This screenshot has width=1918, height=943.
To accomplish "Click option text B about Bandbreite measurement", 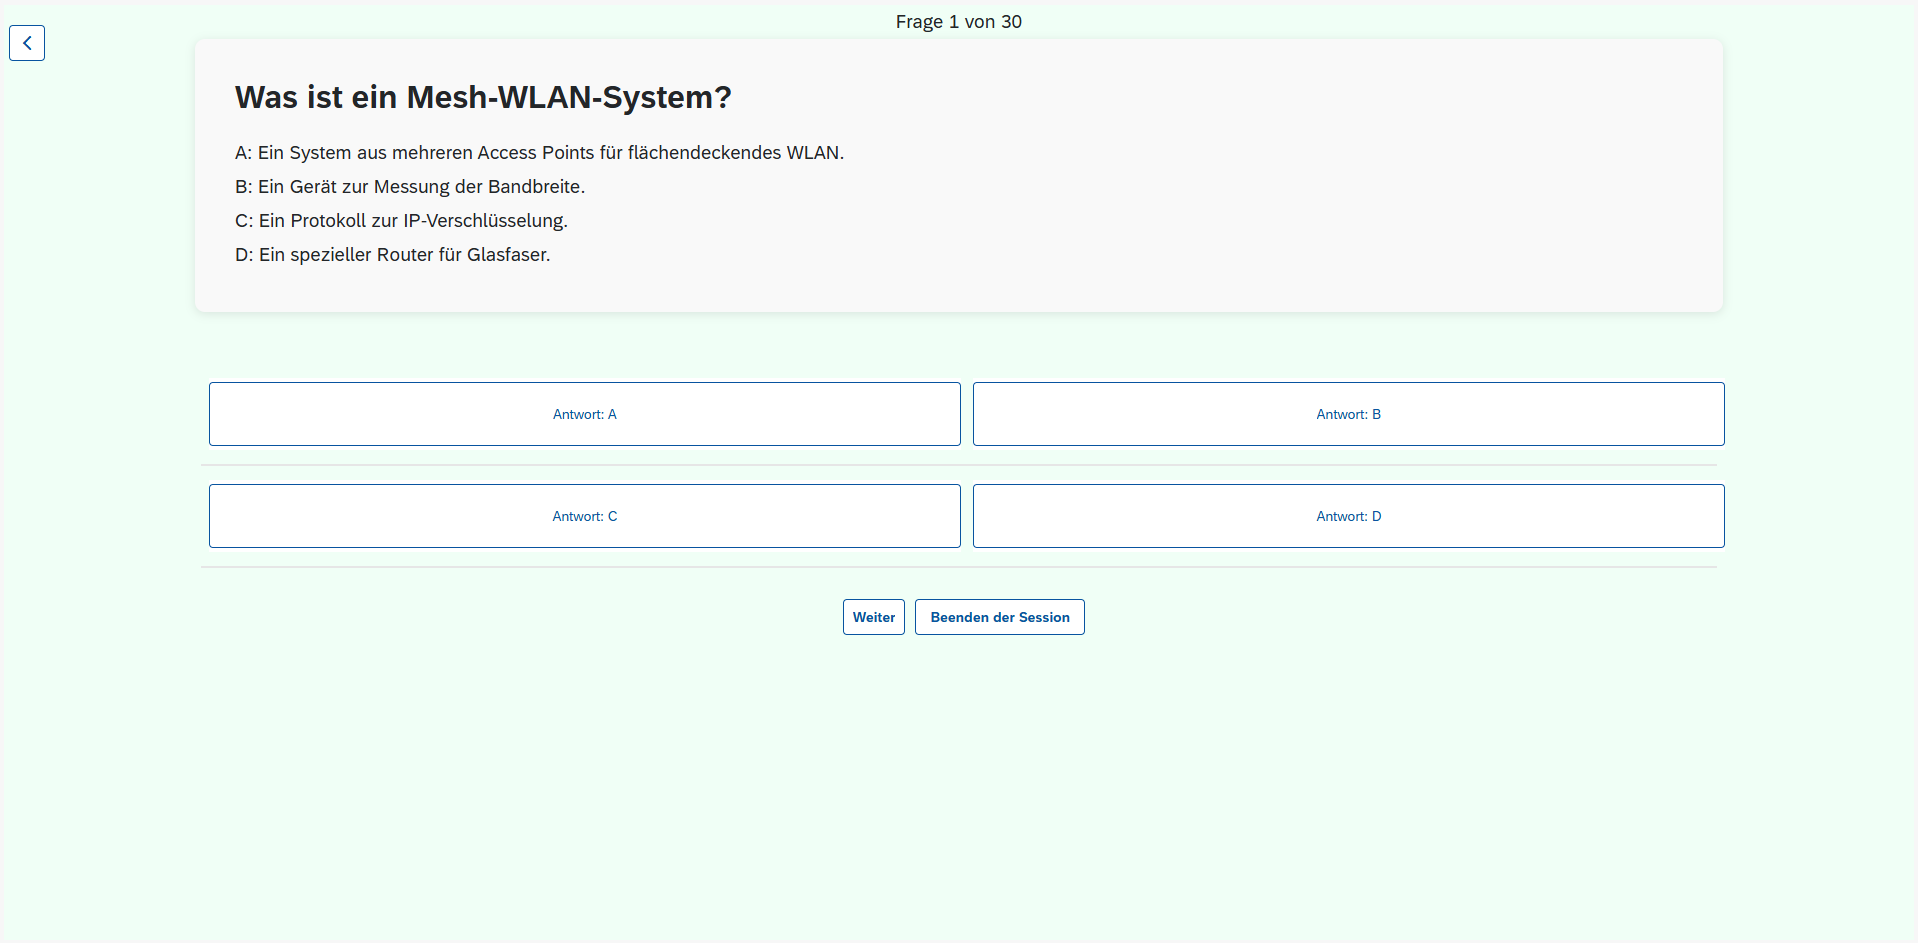I will tap(410, 187).
